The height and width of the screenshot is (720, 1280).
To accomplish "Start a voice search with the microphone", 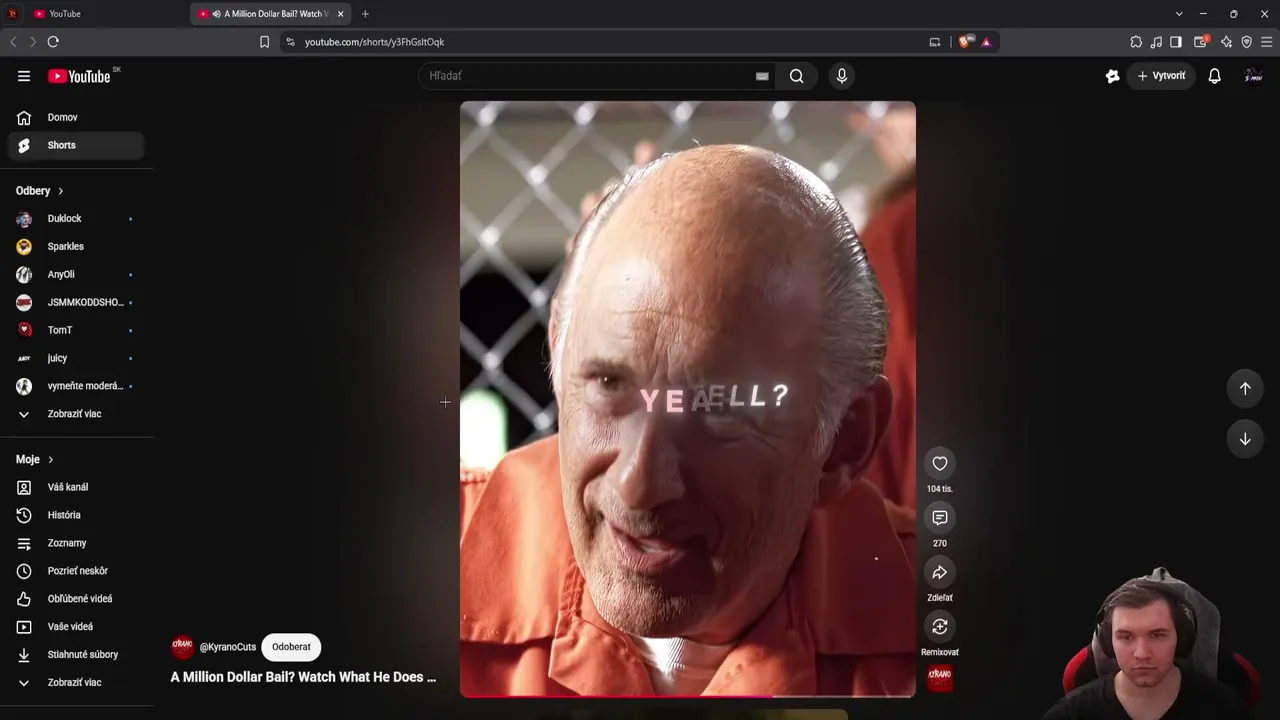I will click(x=842, y=76).
